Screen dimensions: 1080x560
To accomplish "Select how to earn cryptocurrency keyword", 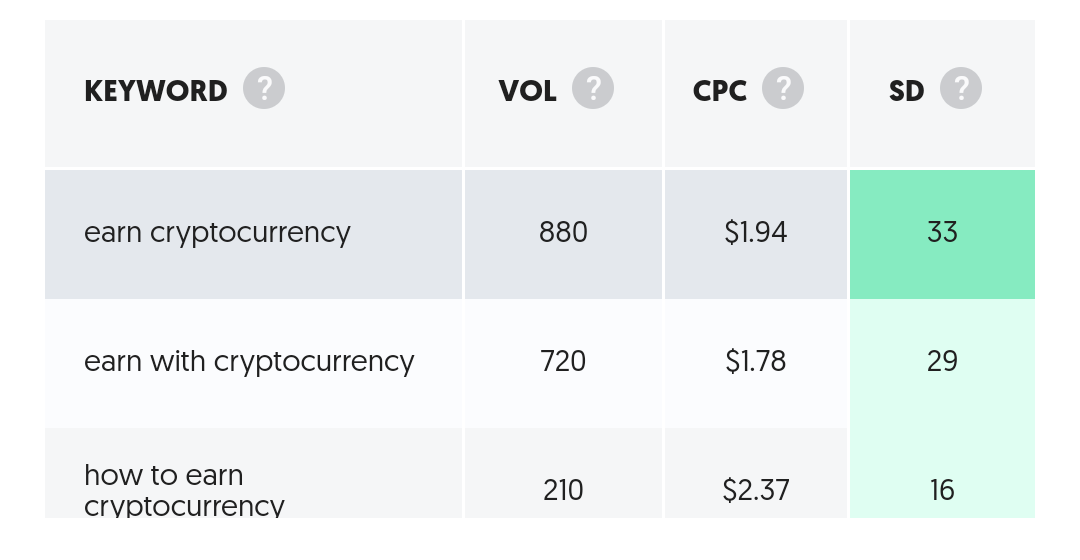I will tap(184, 490).
